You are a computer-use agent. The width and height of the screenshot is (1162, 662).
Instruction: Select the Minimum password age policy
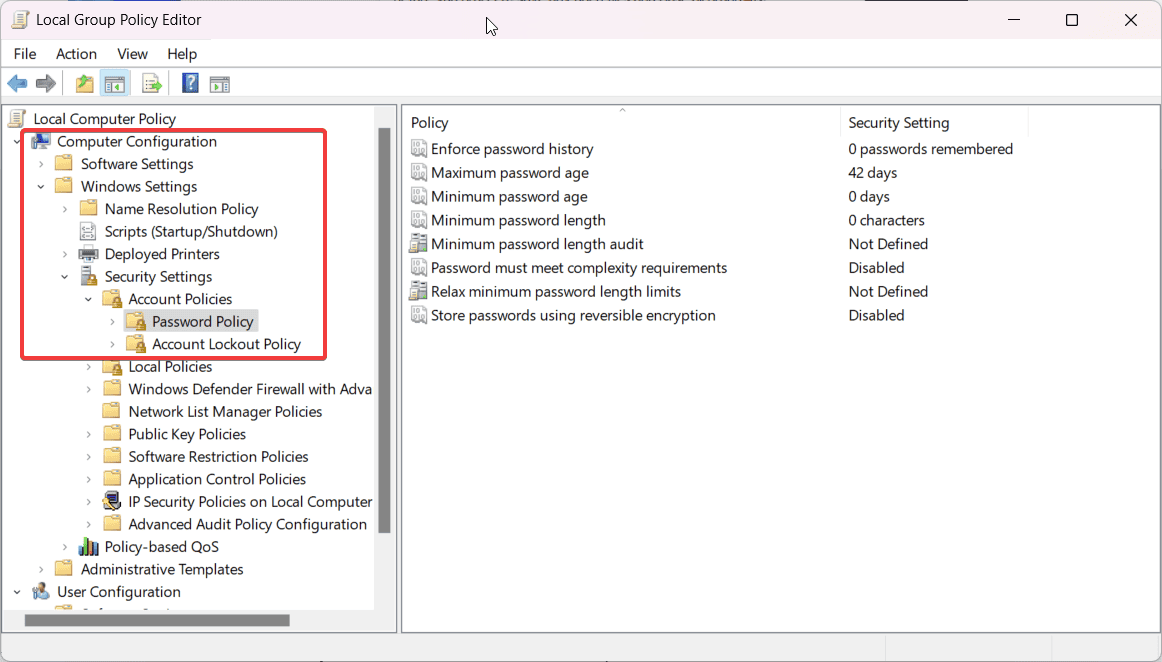click(x=509, y=196)
